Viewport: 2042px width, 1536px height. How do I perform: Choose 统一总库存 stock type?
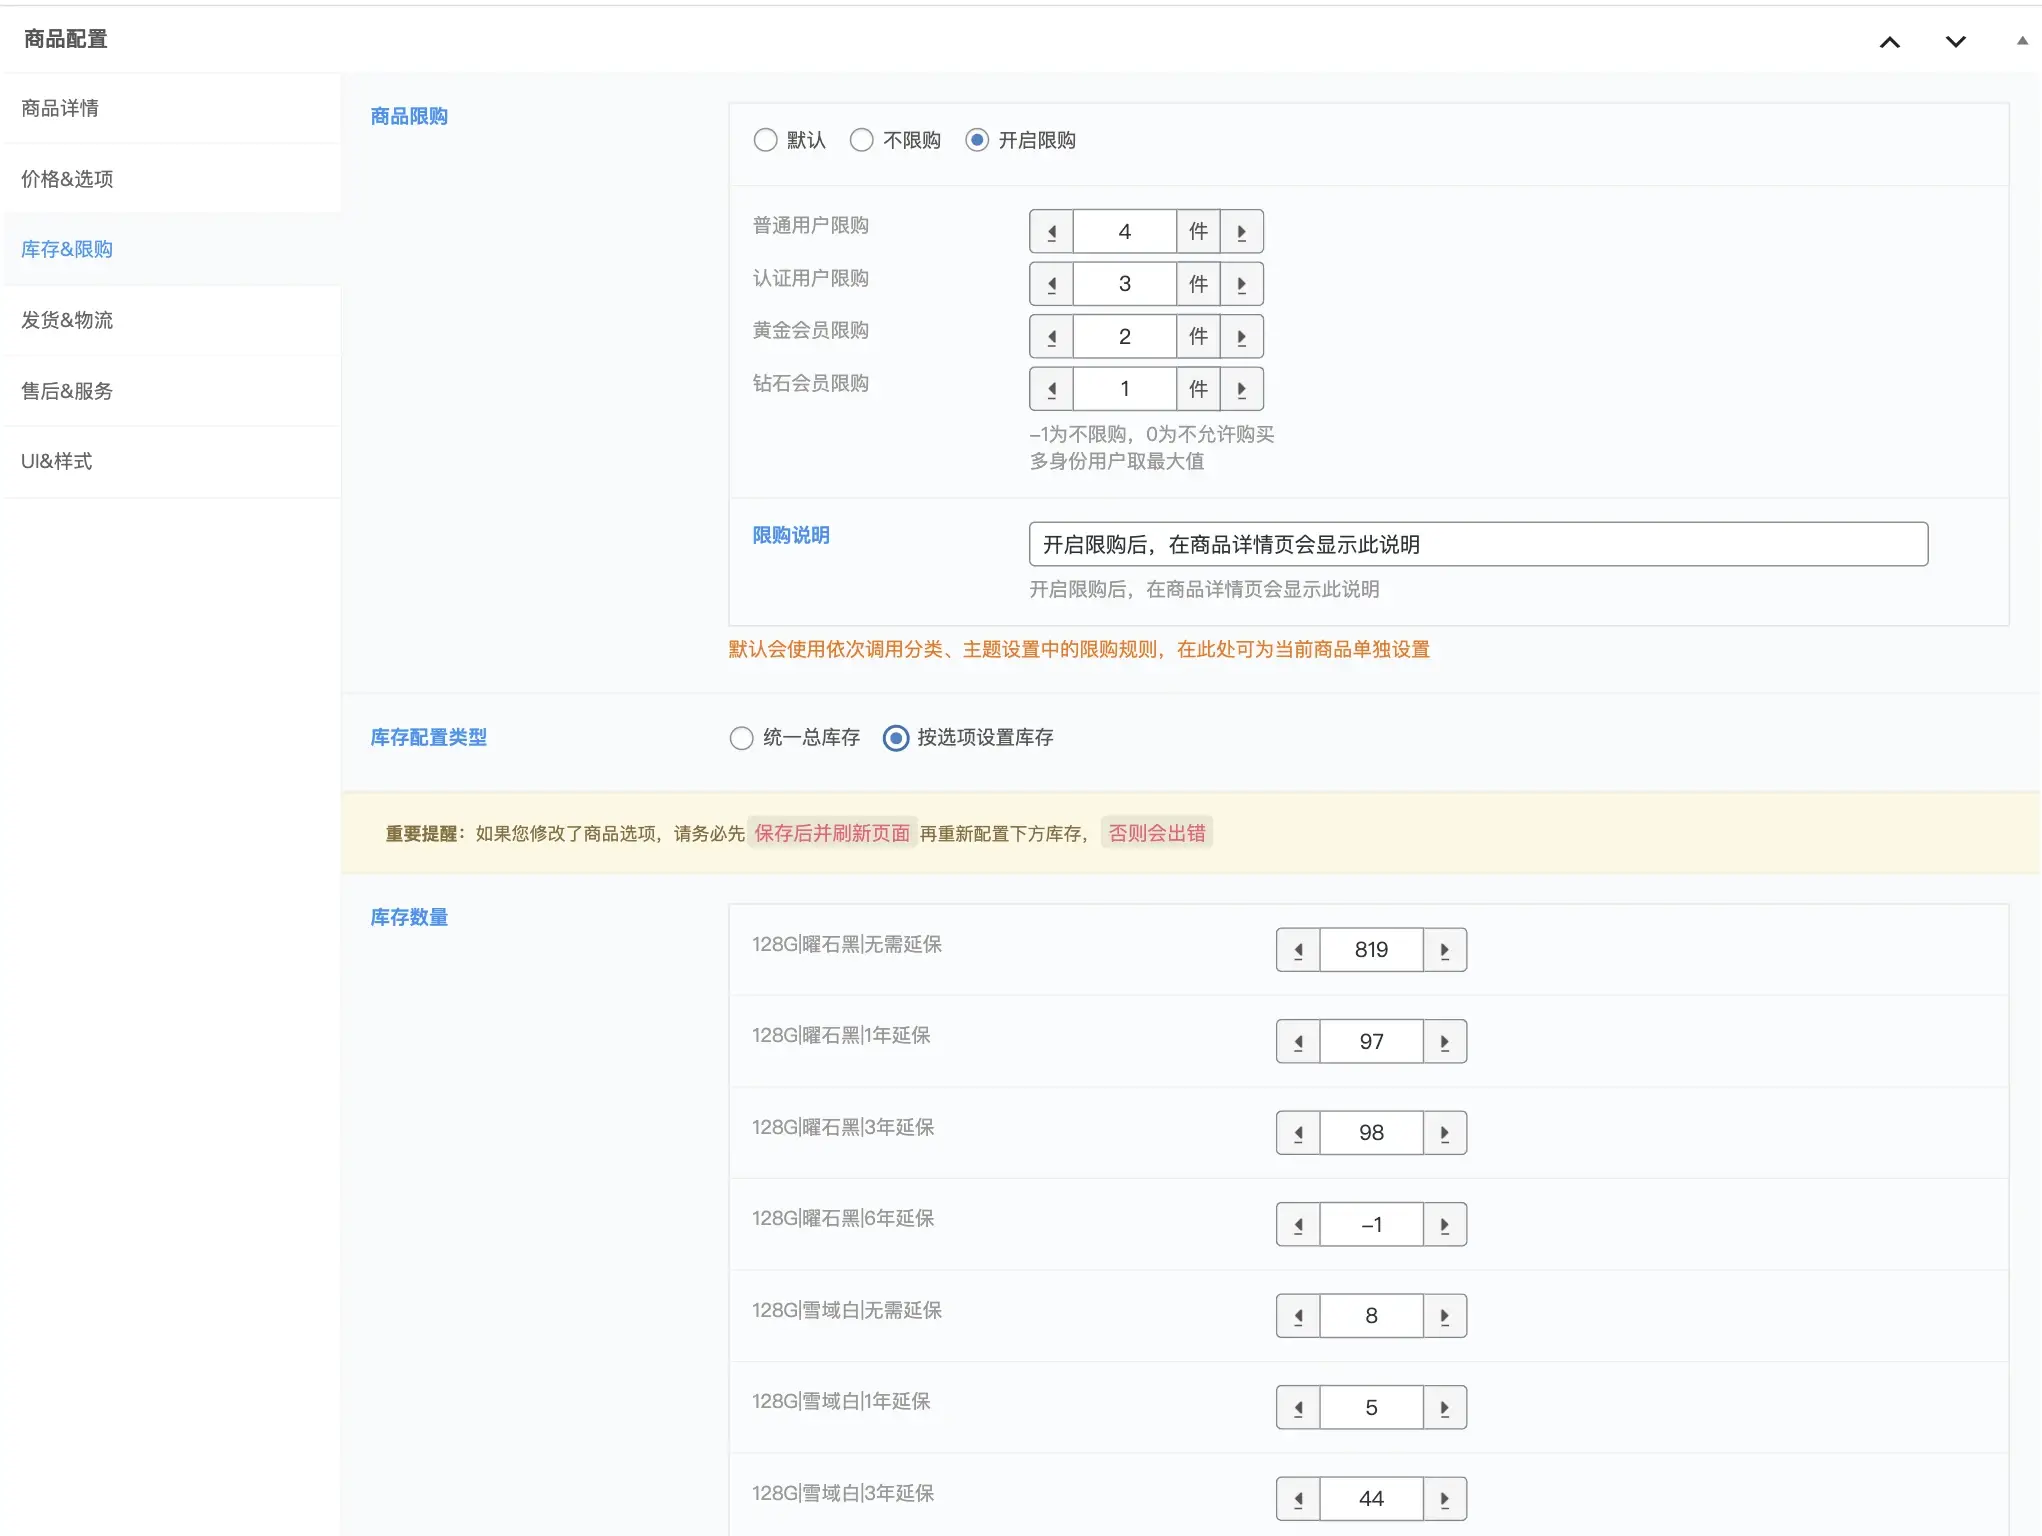click(x=741, y=738)
